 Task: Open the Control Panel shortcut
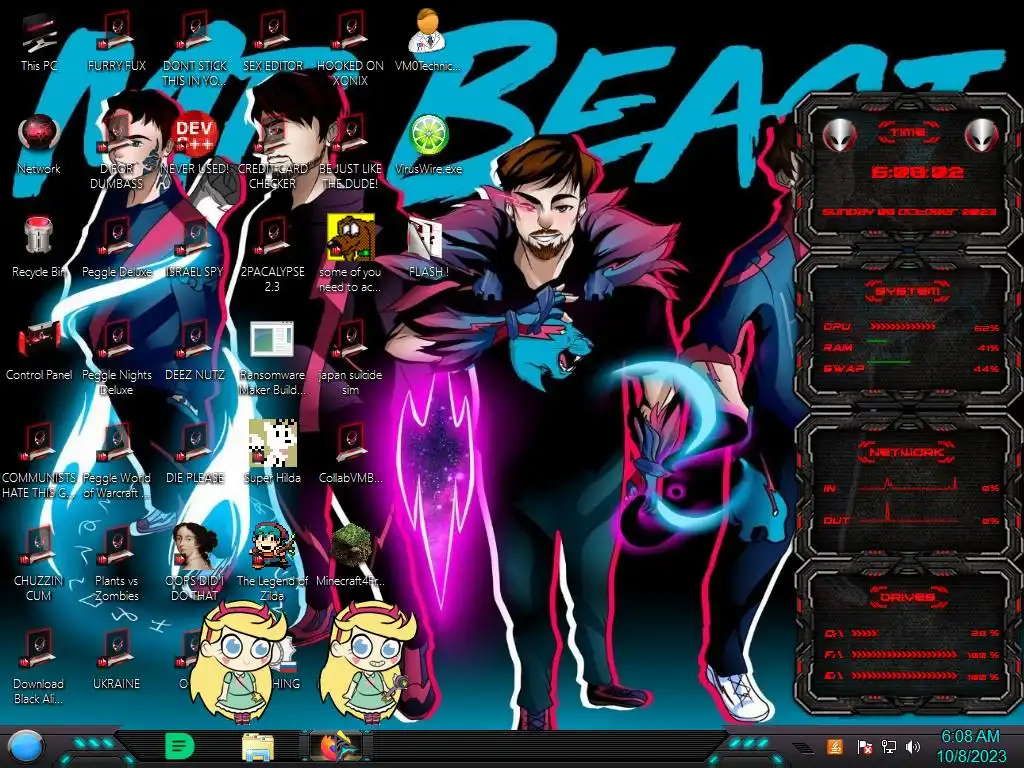click(39, 351)
